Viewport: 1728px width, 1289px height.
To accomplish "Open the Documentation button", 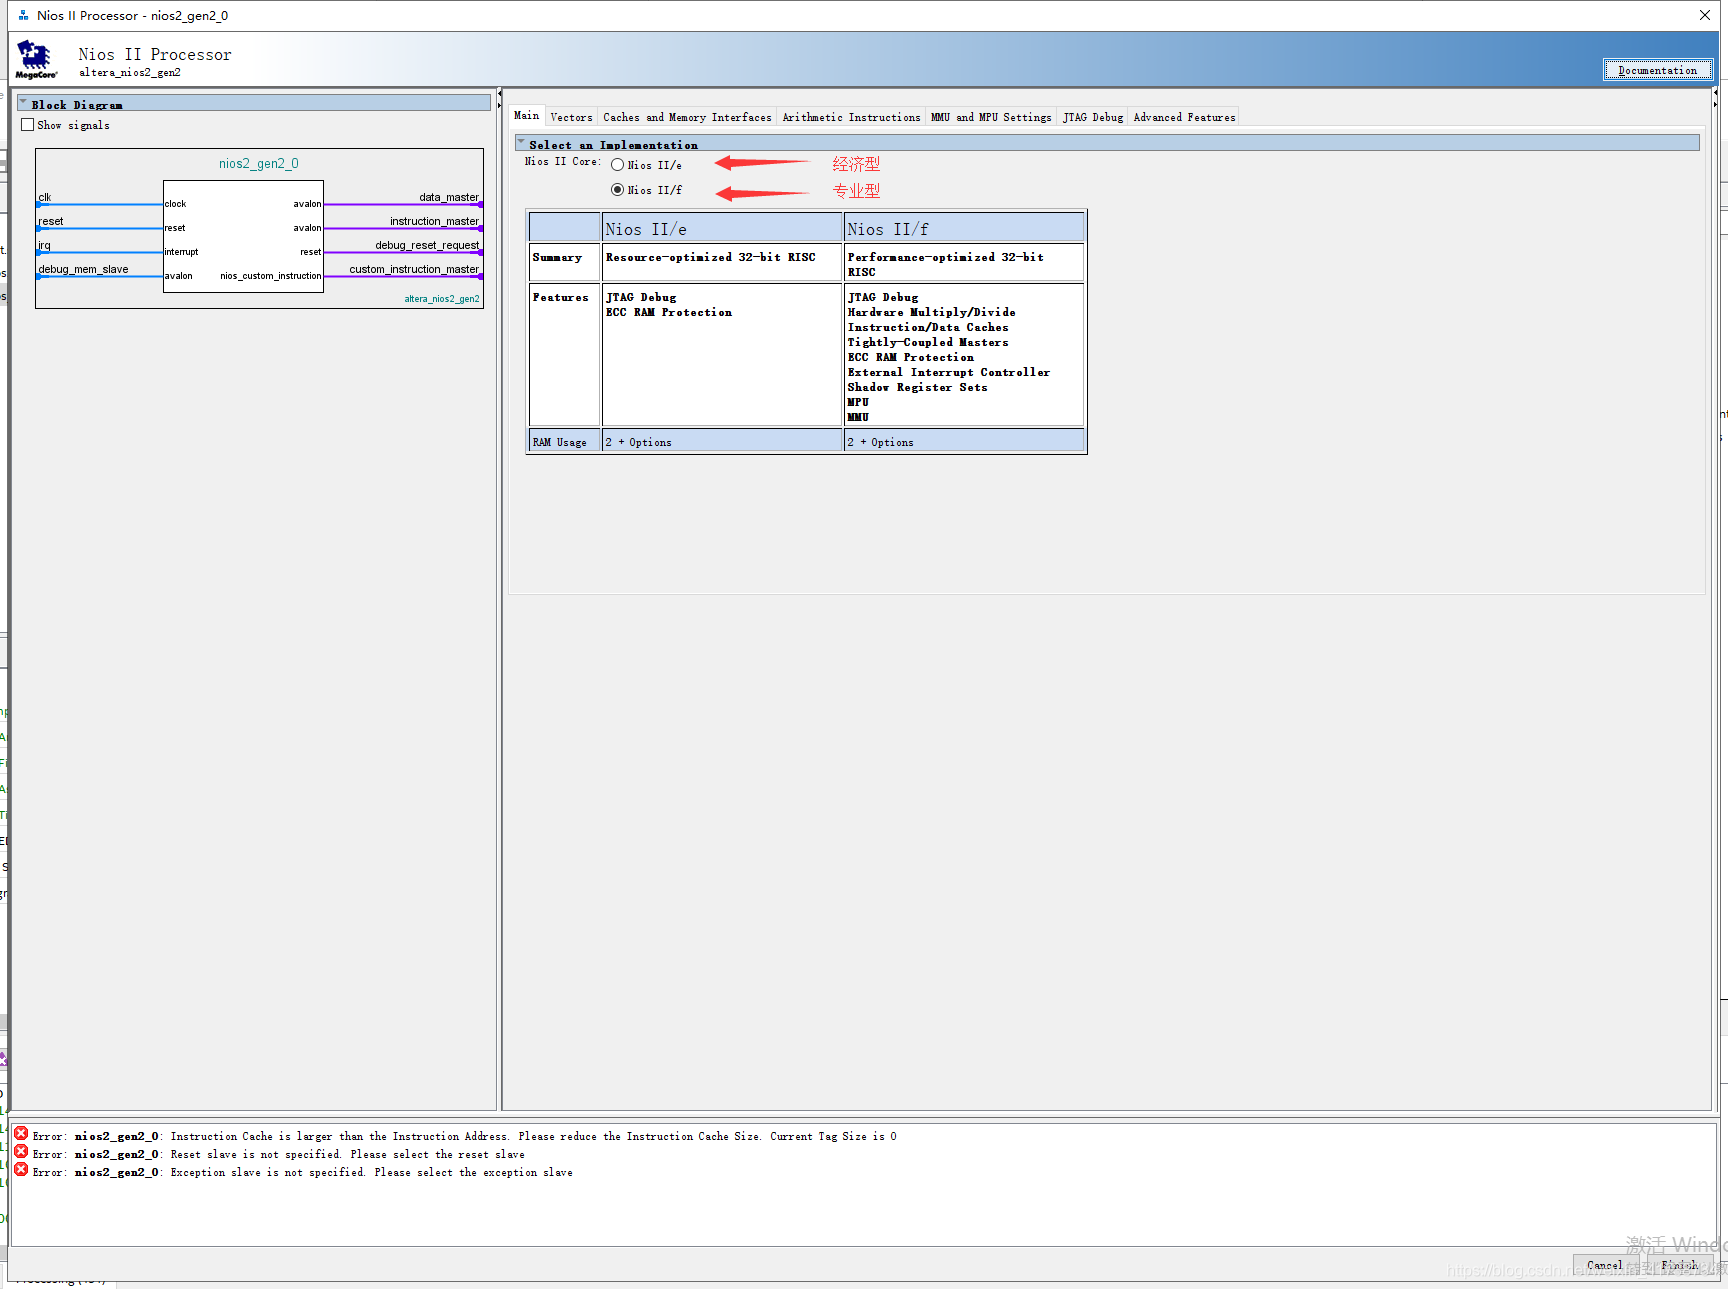I will (x=1657, y=70).
